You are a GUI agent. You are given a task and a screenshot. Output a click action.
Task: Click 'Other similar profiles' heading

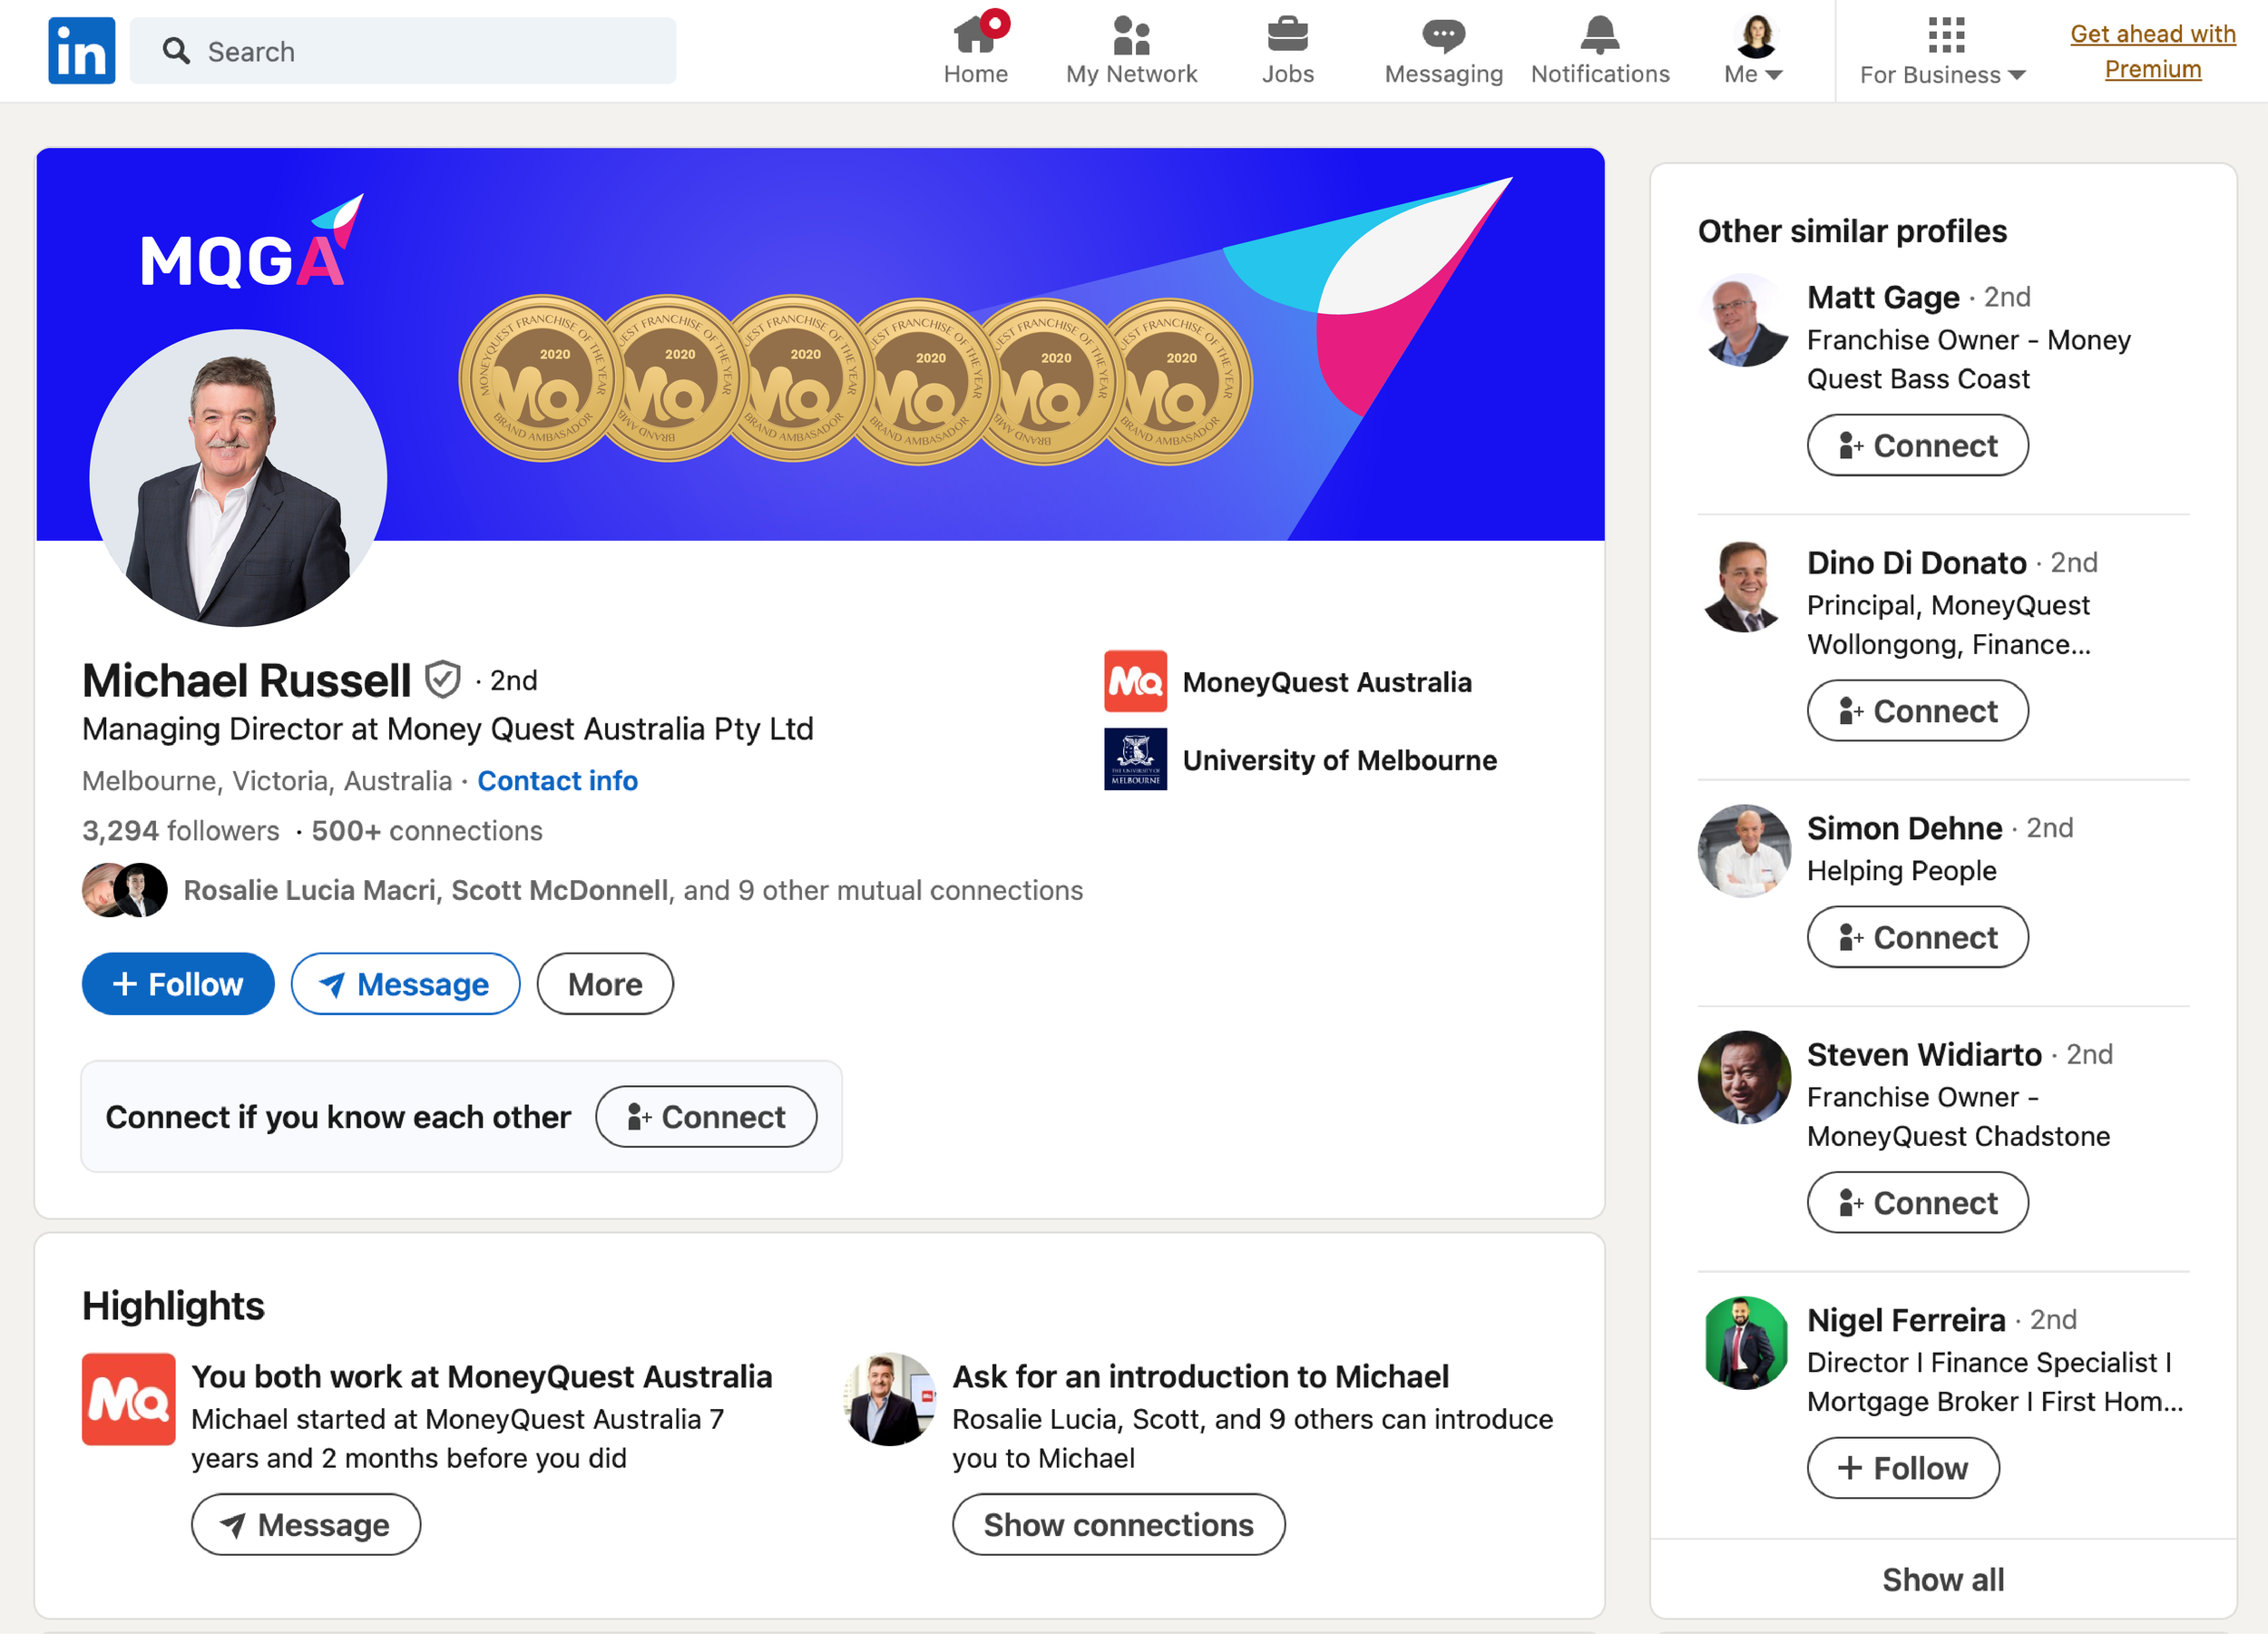(x=1852, y=231)
